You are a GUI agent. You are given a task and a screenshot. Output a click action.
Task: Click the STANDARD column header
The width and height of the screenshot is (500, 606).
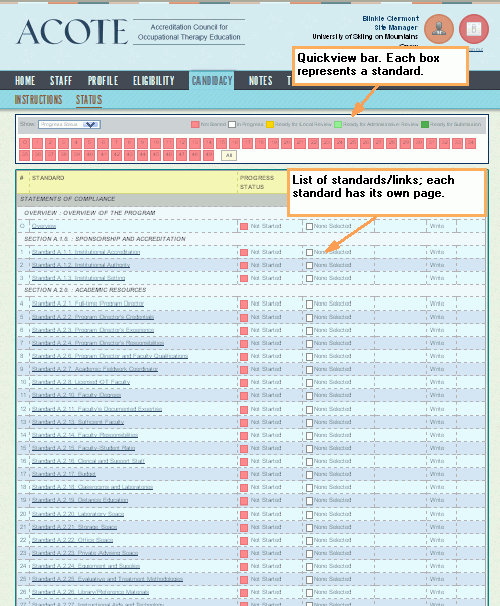pos(48,178)
